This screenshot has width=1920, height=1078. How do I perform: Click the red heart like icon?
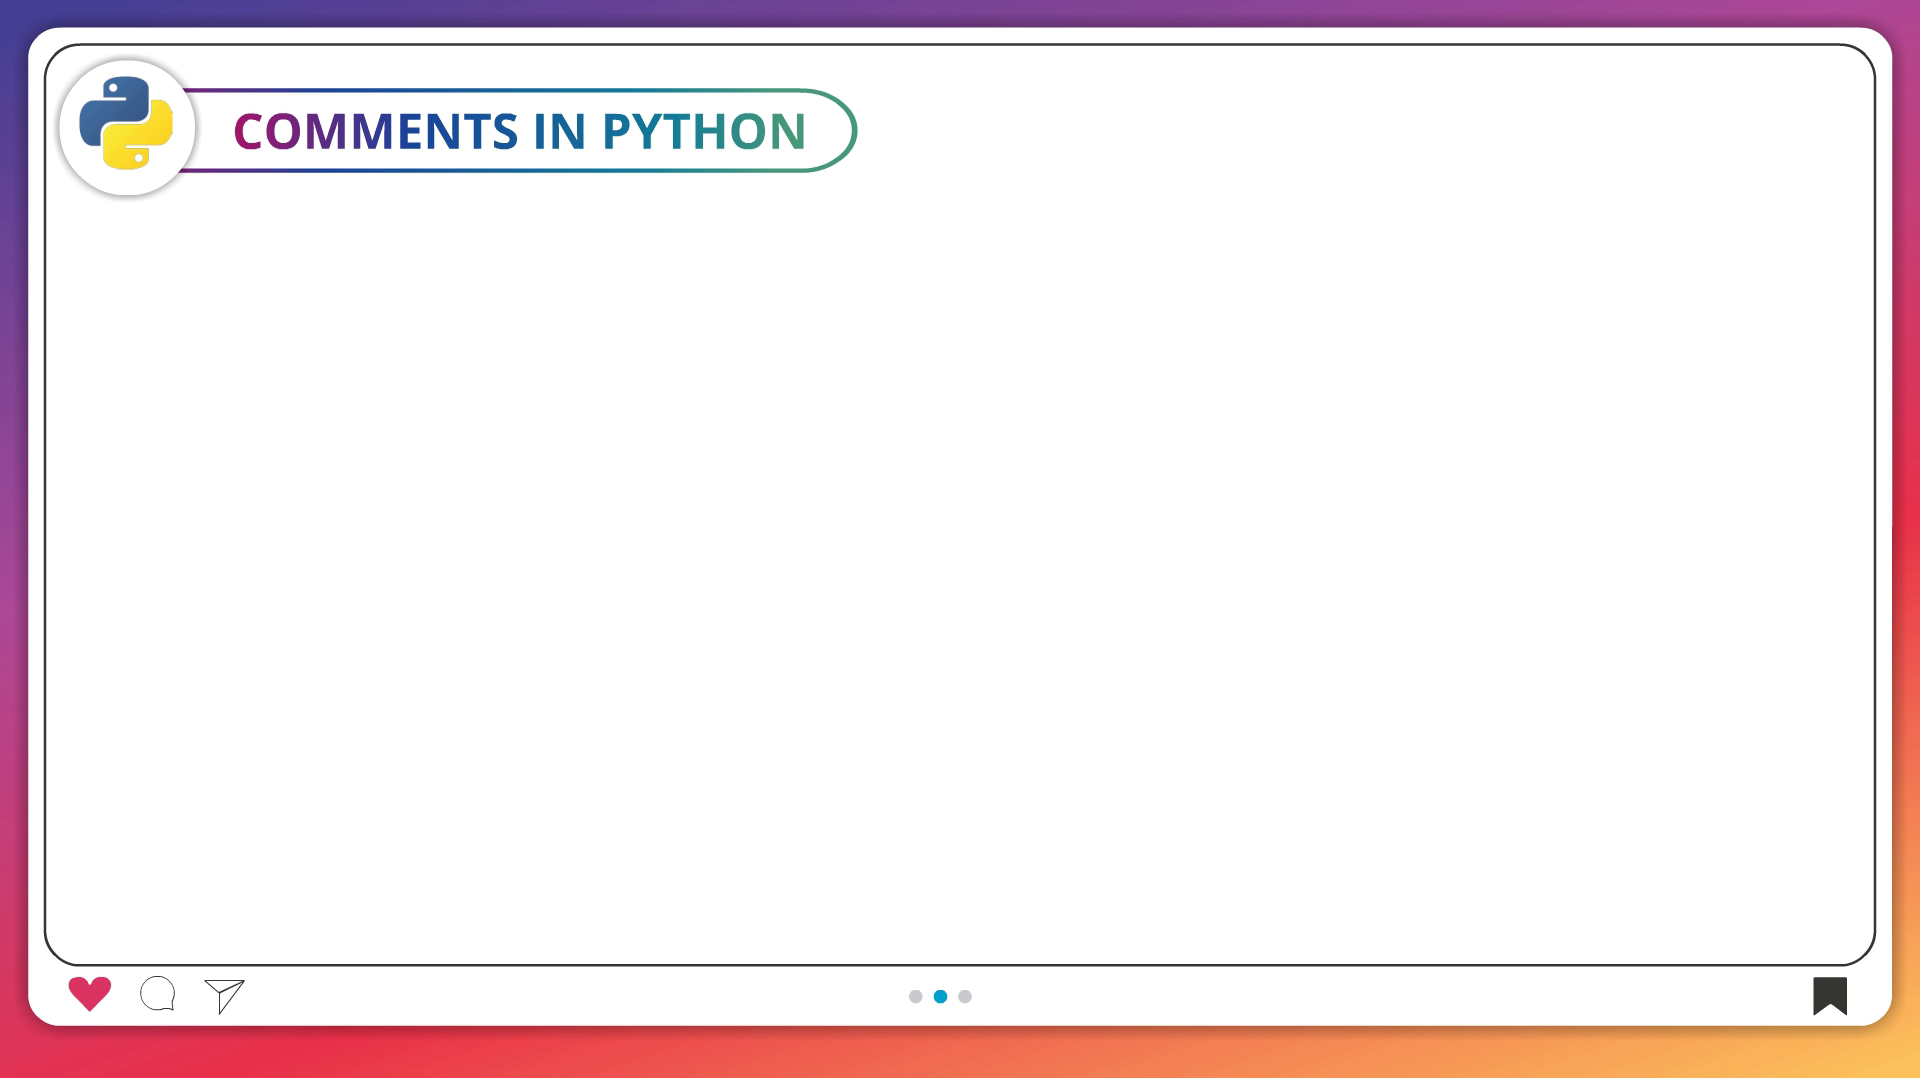(x=89, y=993)
